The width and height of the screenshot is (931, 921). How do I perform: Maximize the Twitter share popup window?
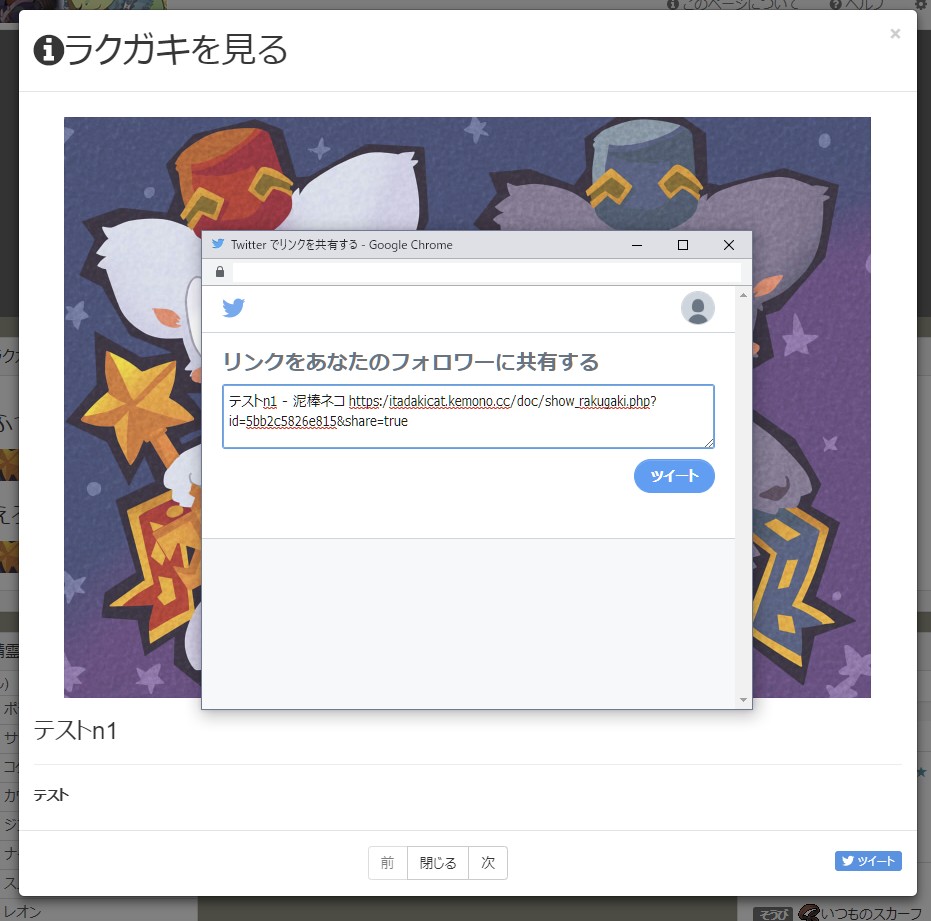[x=683, y=245]
